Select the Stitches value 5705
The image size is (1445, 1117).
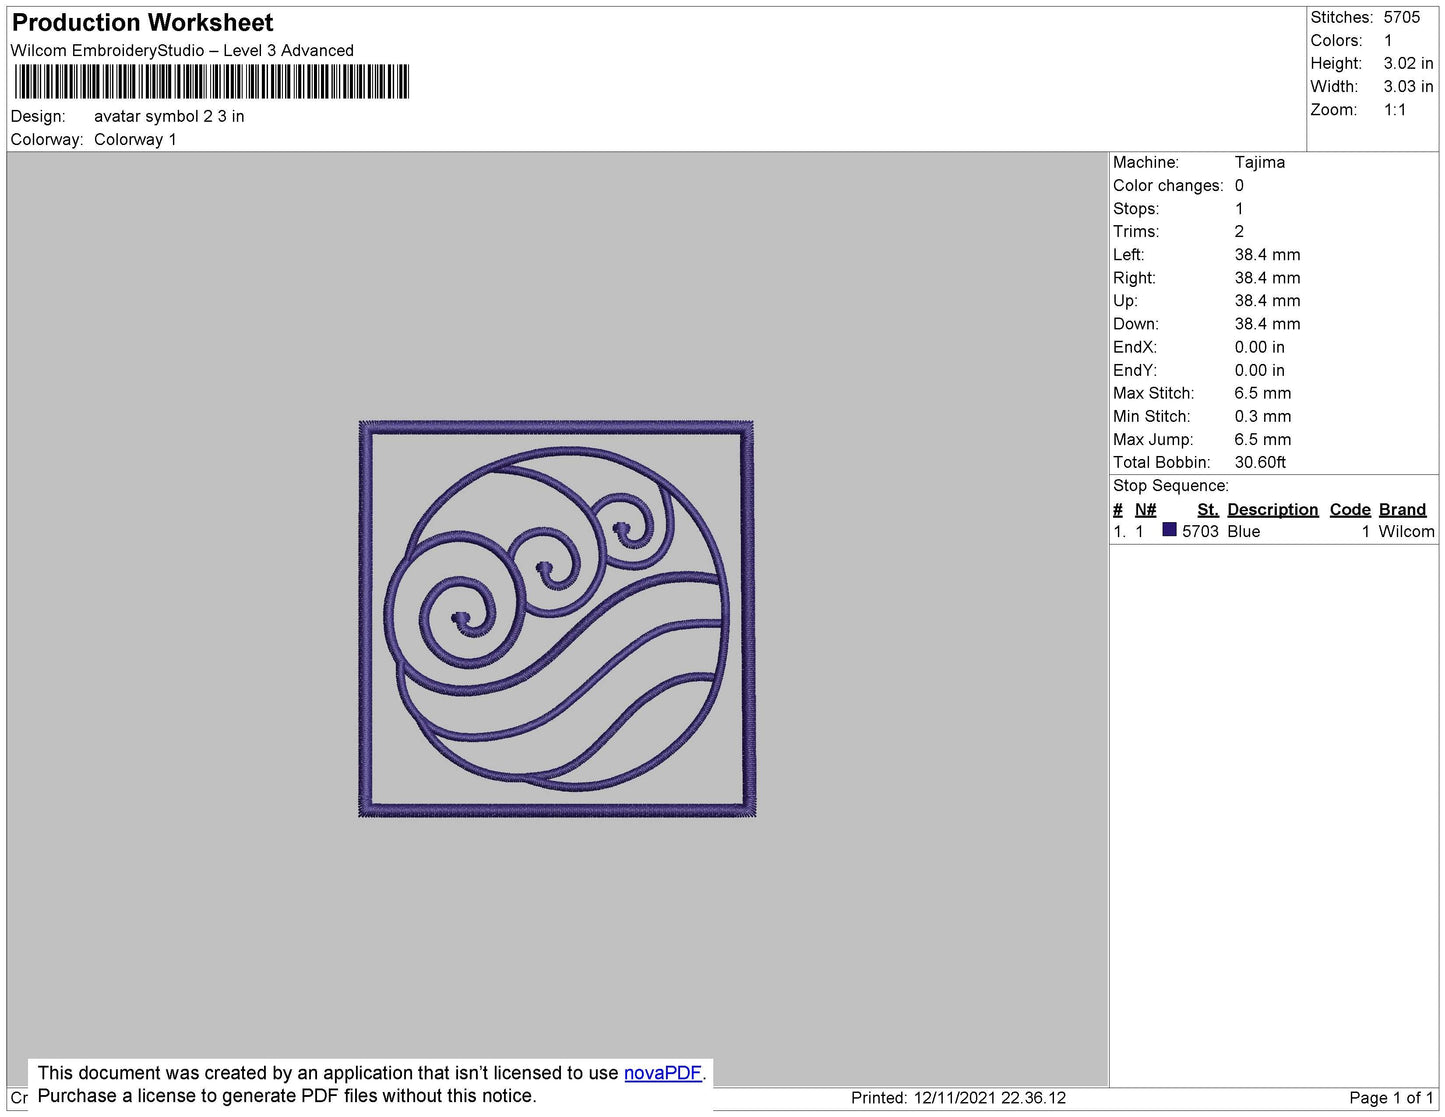coord(1402,17)
